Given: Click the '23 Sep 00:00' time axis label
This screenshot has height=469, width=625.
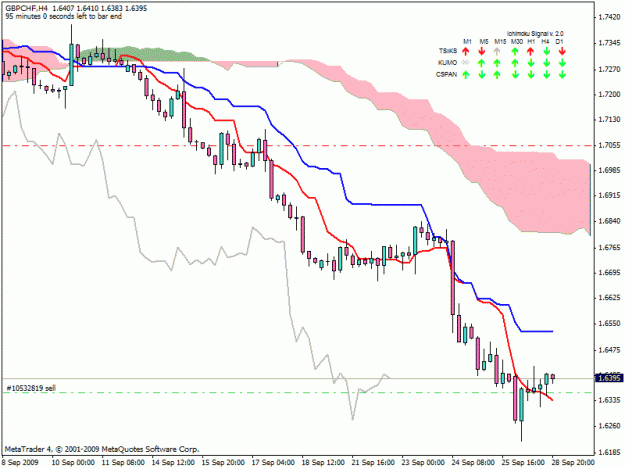Looking at the screenshot, I should pos(423,462).
